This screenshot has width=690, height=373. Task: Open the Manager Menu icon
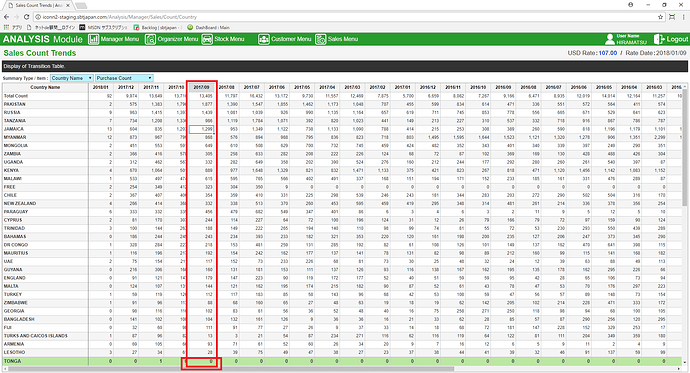pyautogui.click(x=93, y=39)
